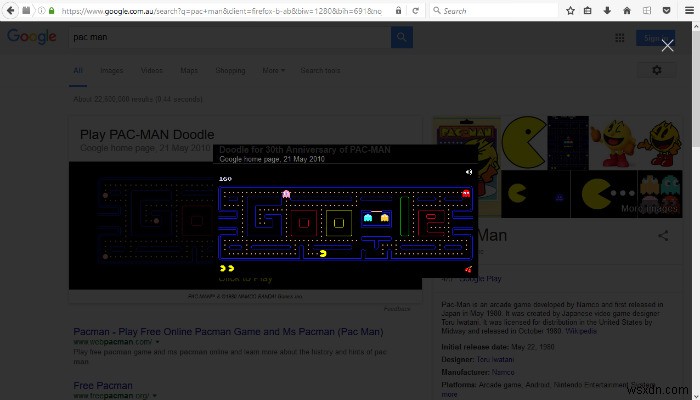
Task: Close the doodle overlay with the X
Action: click(667, 46)
